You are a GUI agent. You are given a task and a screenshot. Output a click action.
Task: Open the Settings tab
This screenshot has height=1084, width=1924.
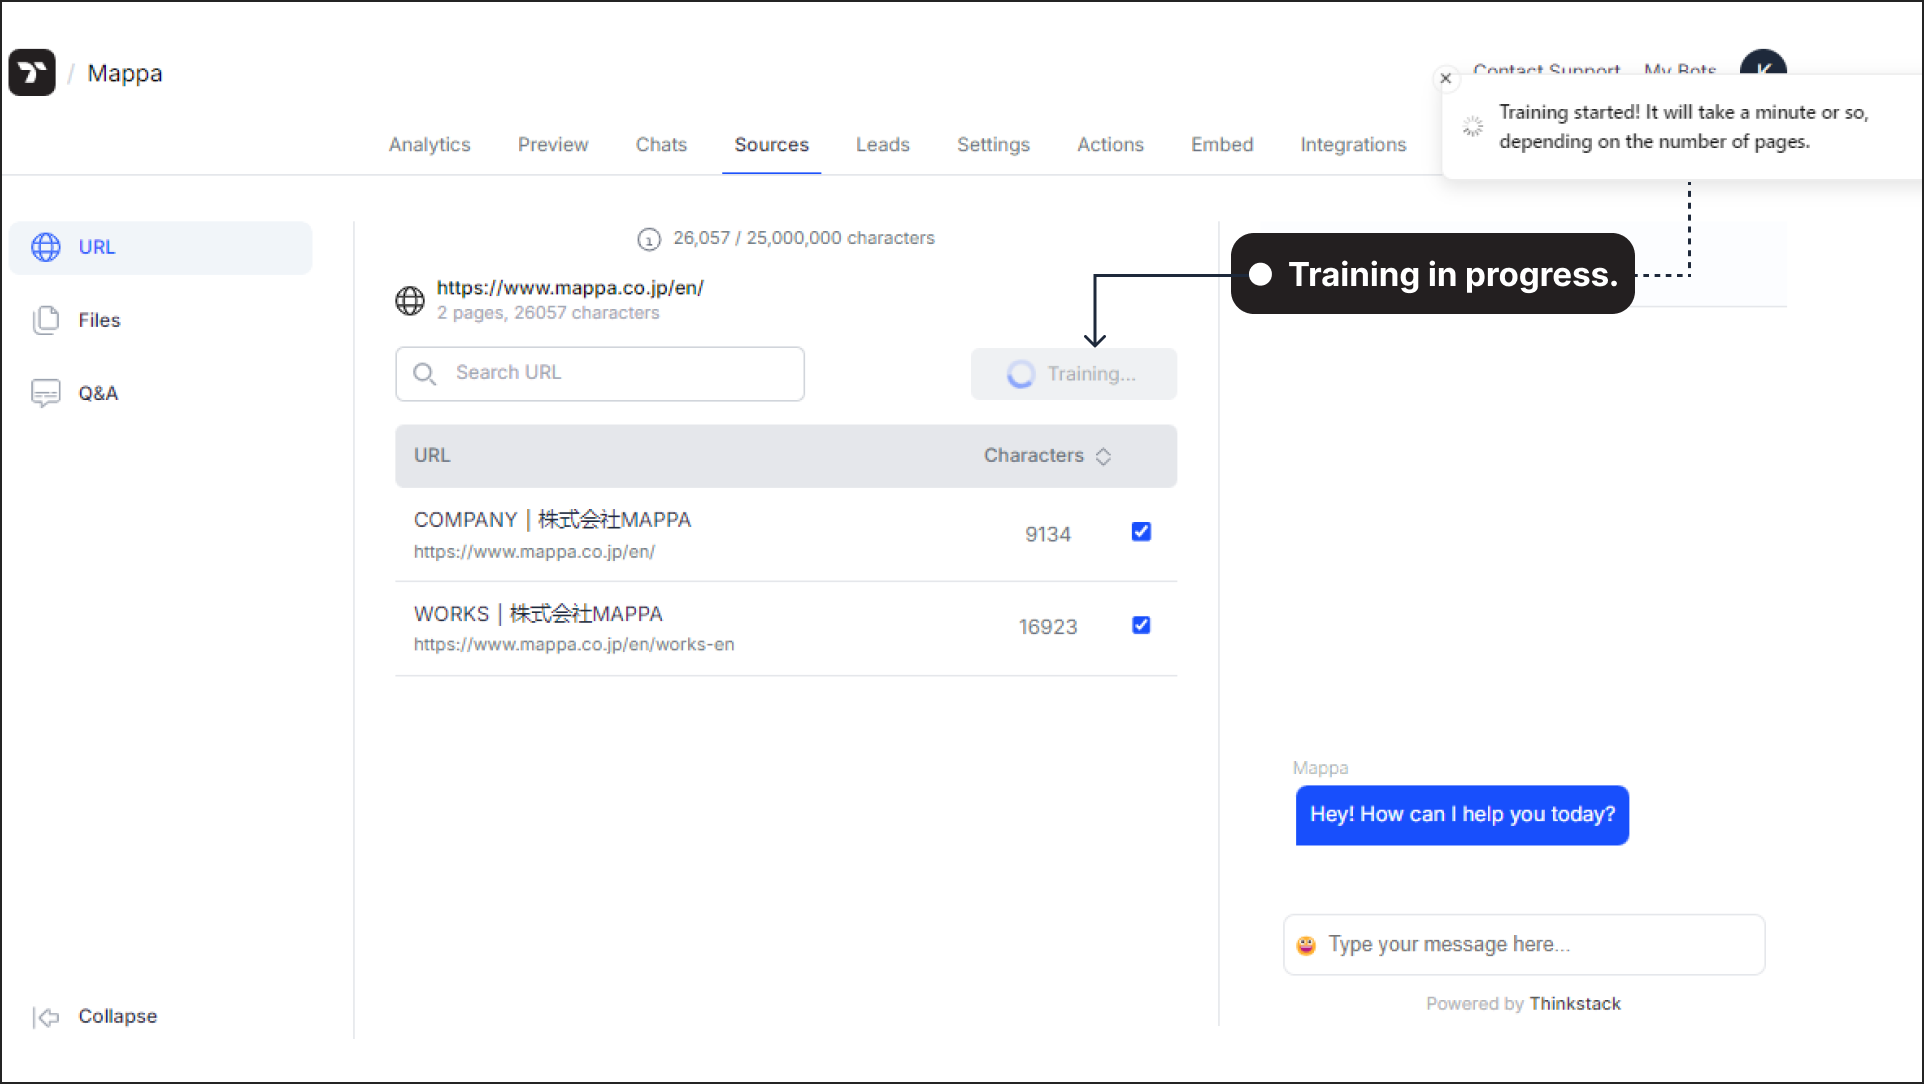[x=993, y=144]
